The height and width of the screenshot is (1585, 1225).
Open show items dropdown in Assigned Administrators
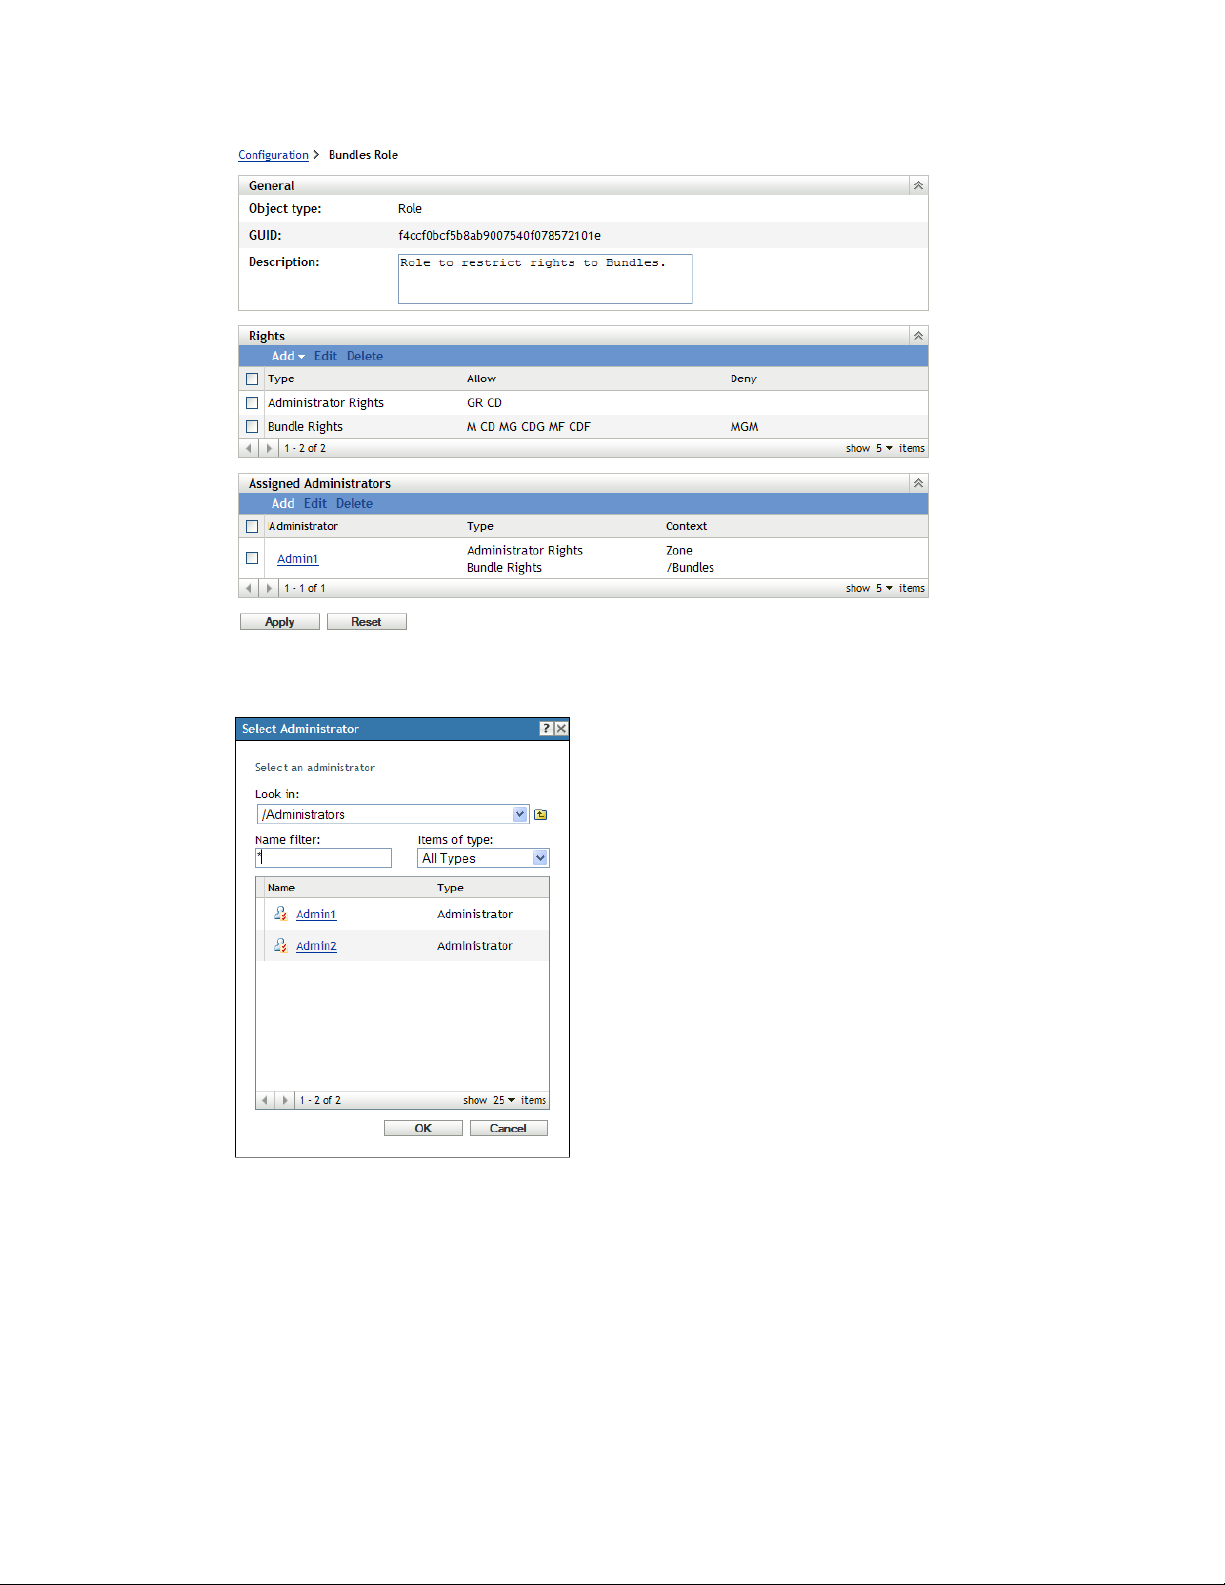coord(884,588)
